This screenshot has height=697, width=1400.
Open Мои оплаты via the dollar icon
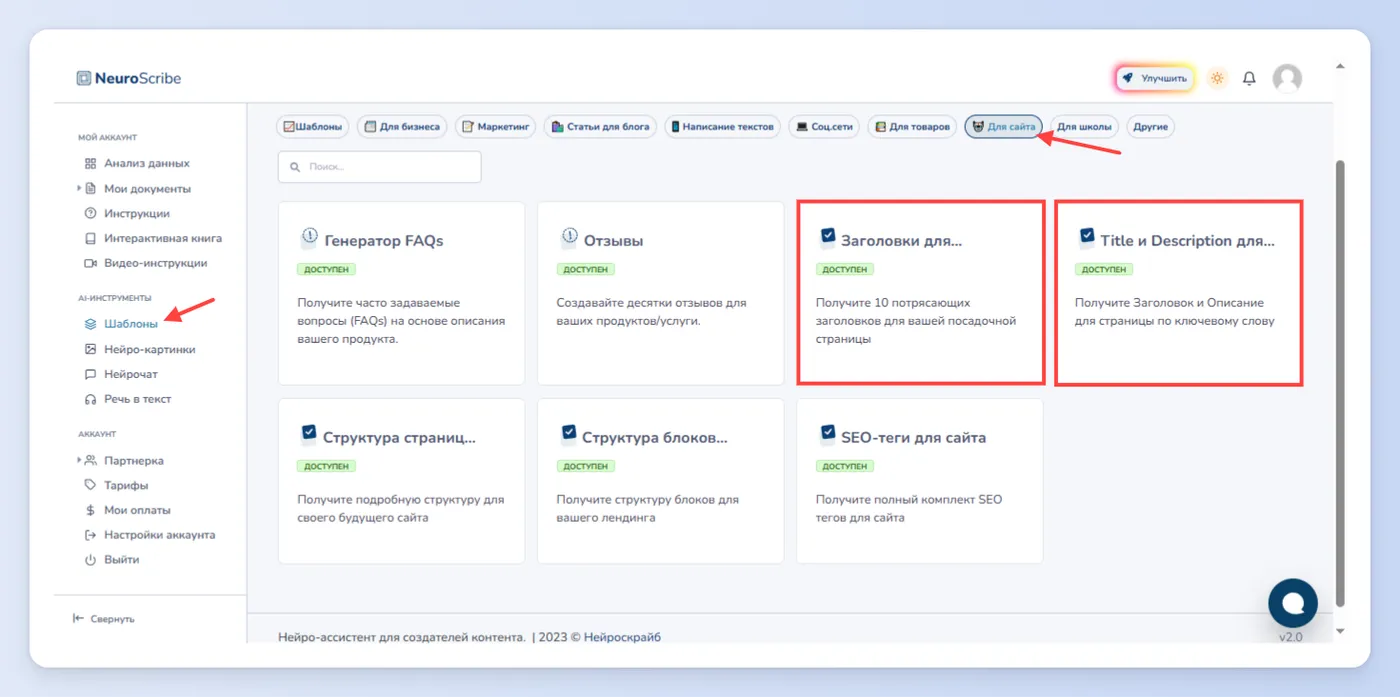coord(90,510)
